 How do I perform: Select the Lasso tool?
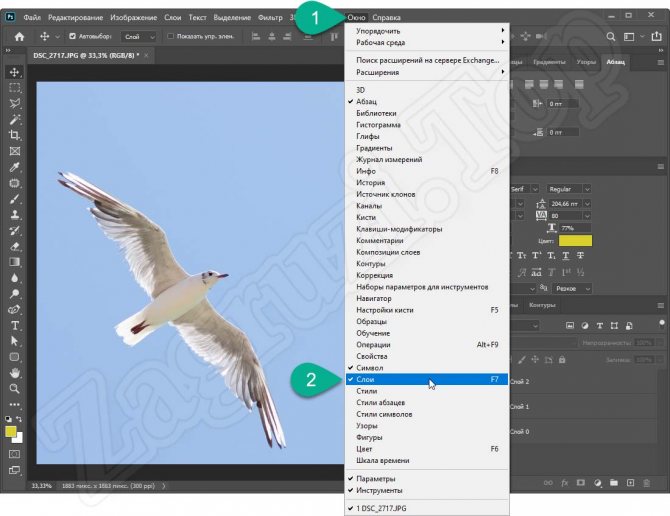pyautogui.click(x=15, y=104)
